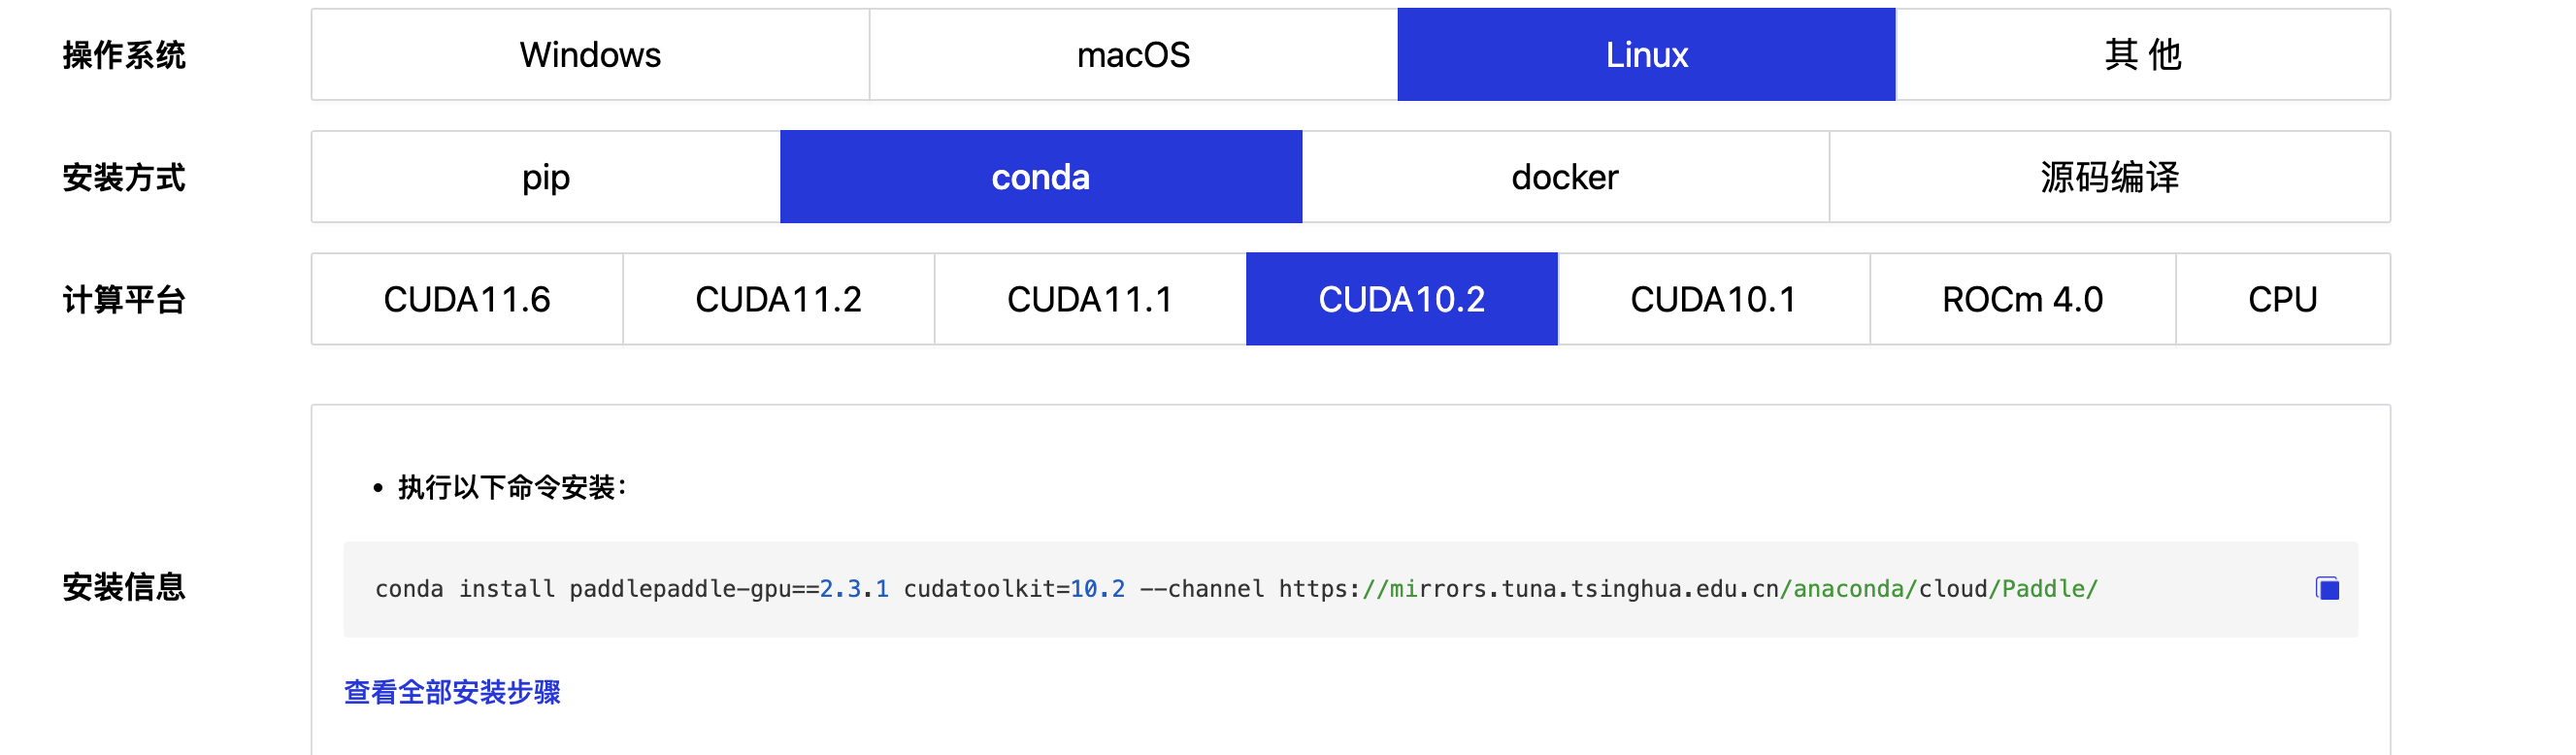Viewport: 2576px width, 755px height.
Task: Click the selected CUDA10.2 option
Action: click(1401, 298)
